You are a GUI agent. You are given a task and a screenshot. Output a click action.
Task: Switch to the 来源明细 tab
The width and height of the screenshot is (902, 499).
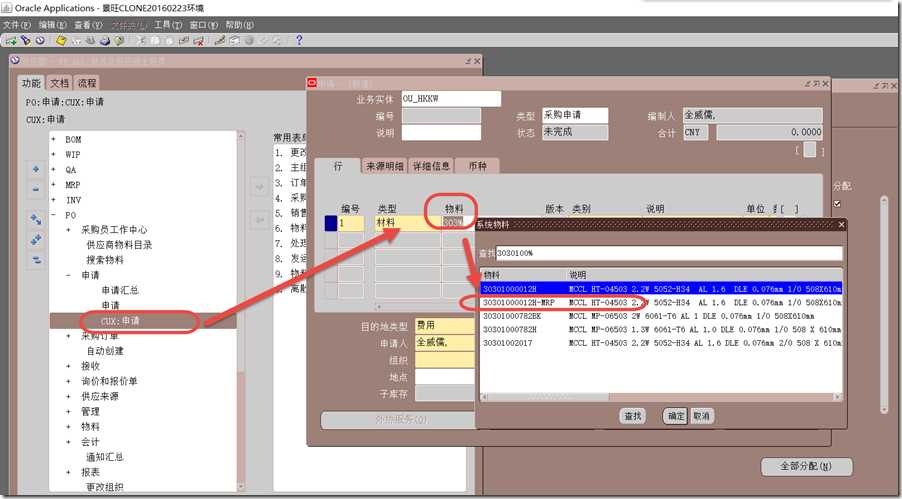[x=384, y=166]
